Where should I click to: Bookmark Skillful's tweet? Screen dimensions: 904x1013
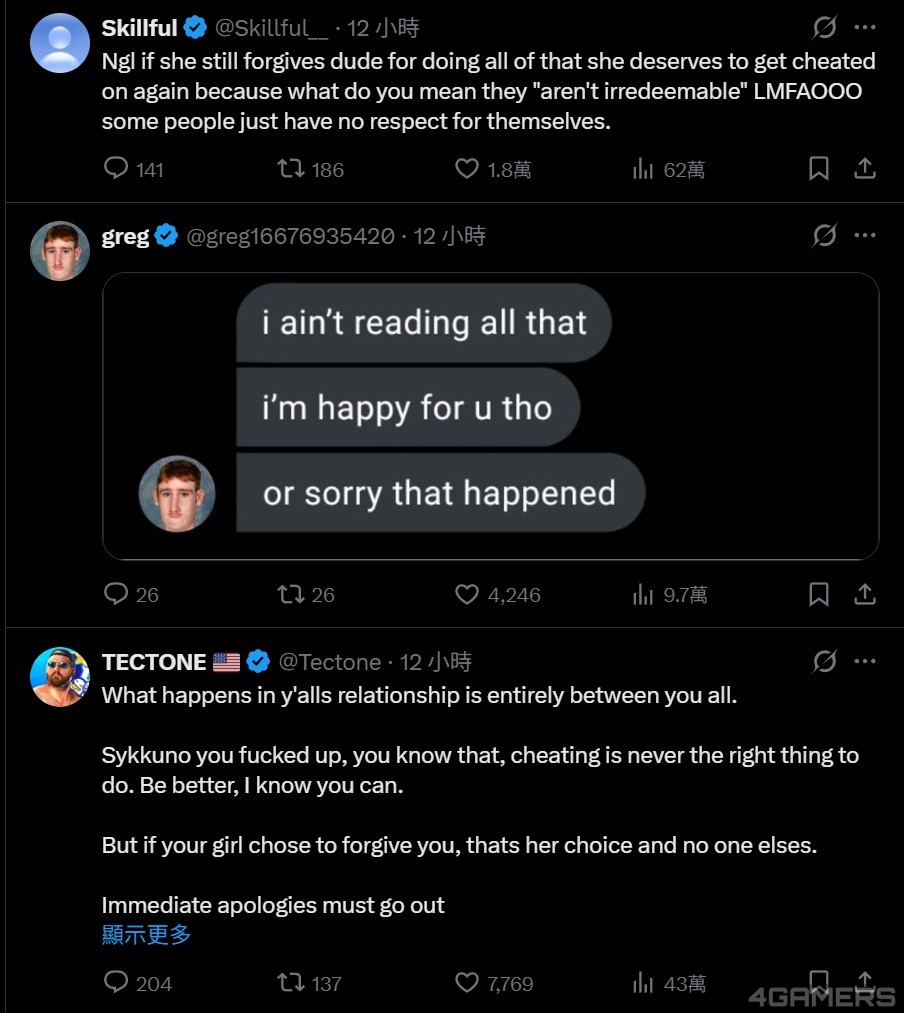coord(819,169)
